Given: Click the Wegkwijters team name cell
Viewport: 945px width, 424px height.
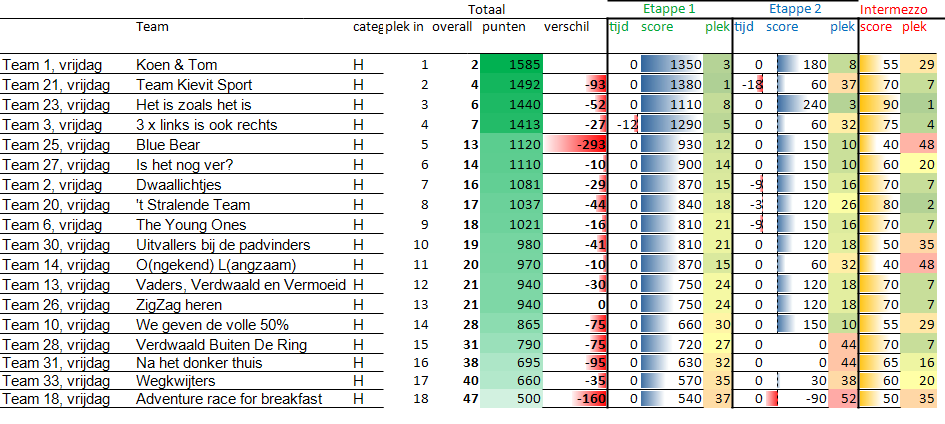Looking at the screenshot, I should tap(172, 380).
